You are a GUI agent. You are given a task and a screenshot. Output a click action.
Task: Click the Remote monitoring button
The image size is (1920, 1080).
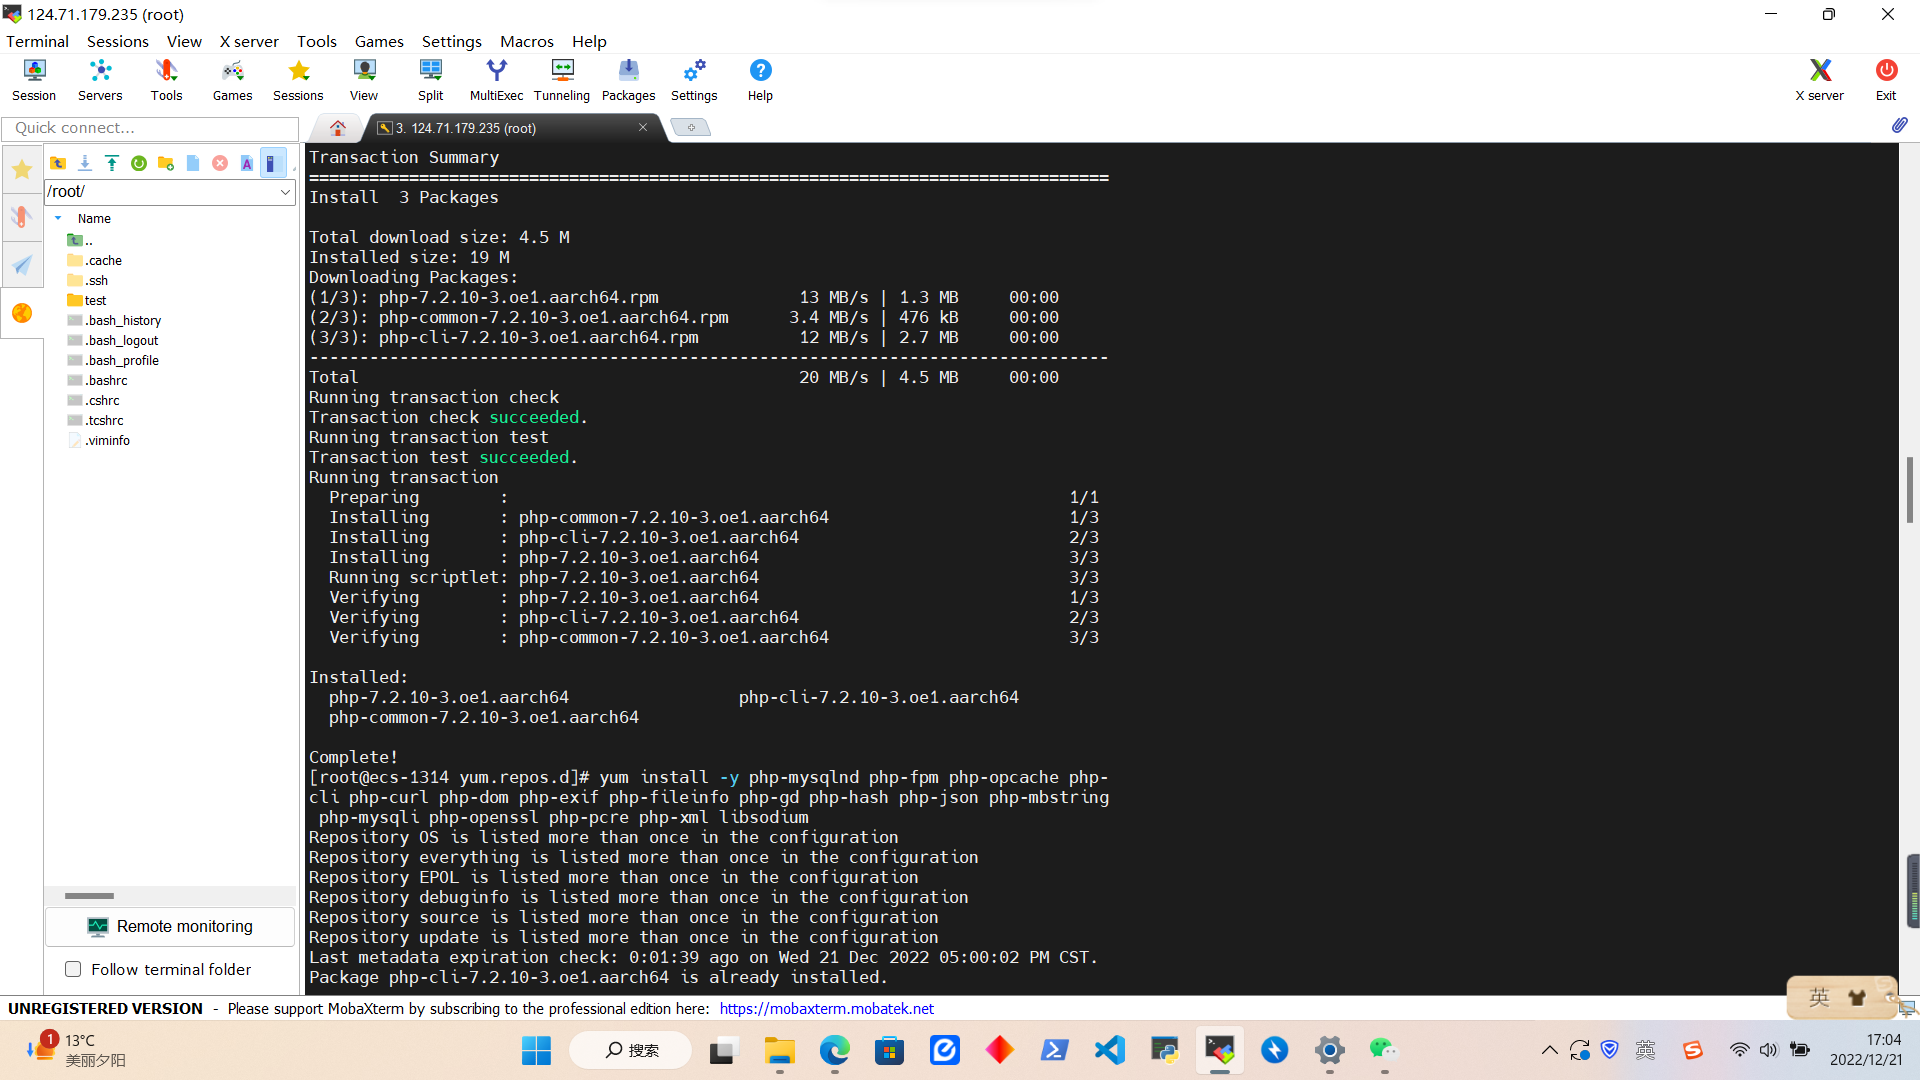point(170,926)
